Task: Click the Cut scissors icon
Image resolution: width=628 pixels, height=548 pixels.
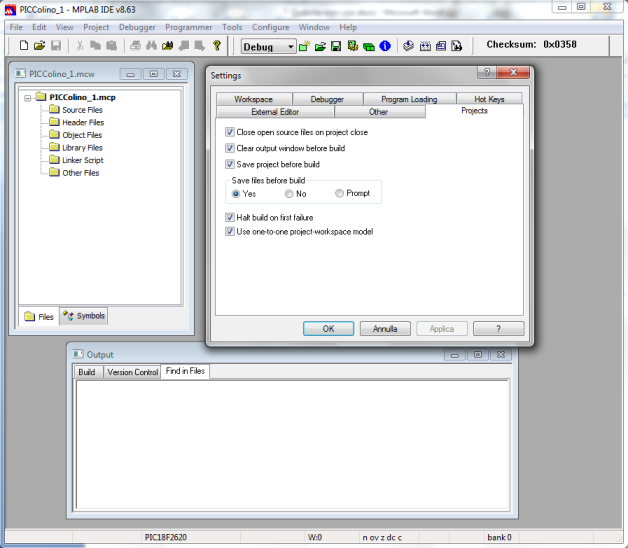Action: 80,46
